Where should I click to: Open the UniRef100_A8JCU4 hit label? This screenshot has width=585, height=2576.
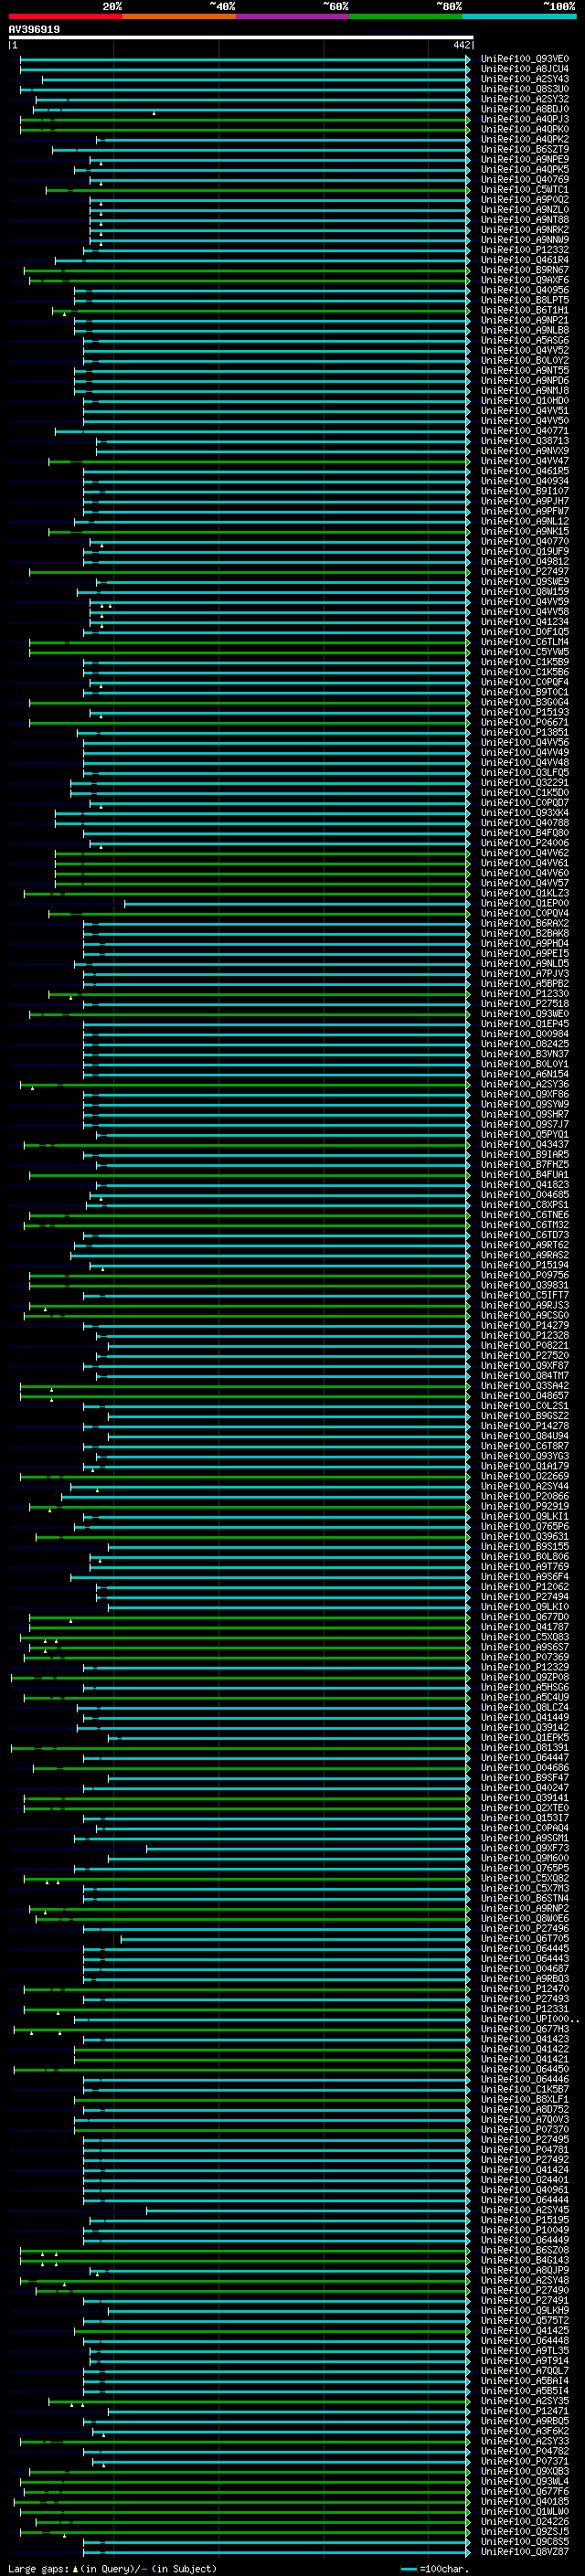524,69
